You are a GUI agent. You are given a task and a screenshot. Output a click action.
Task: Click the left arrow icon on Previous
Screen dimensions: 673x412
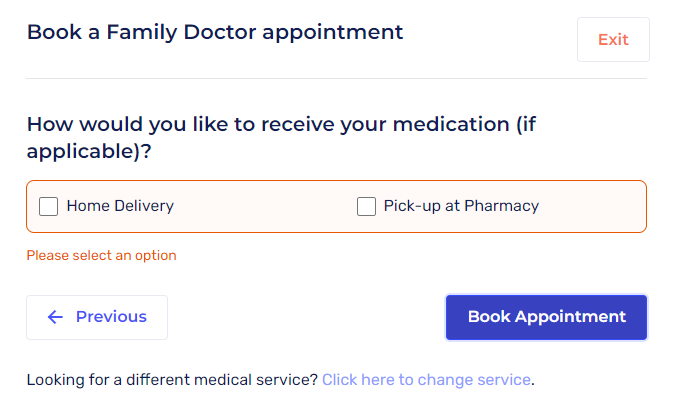(55, 317)
